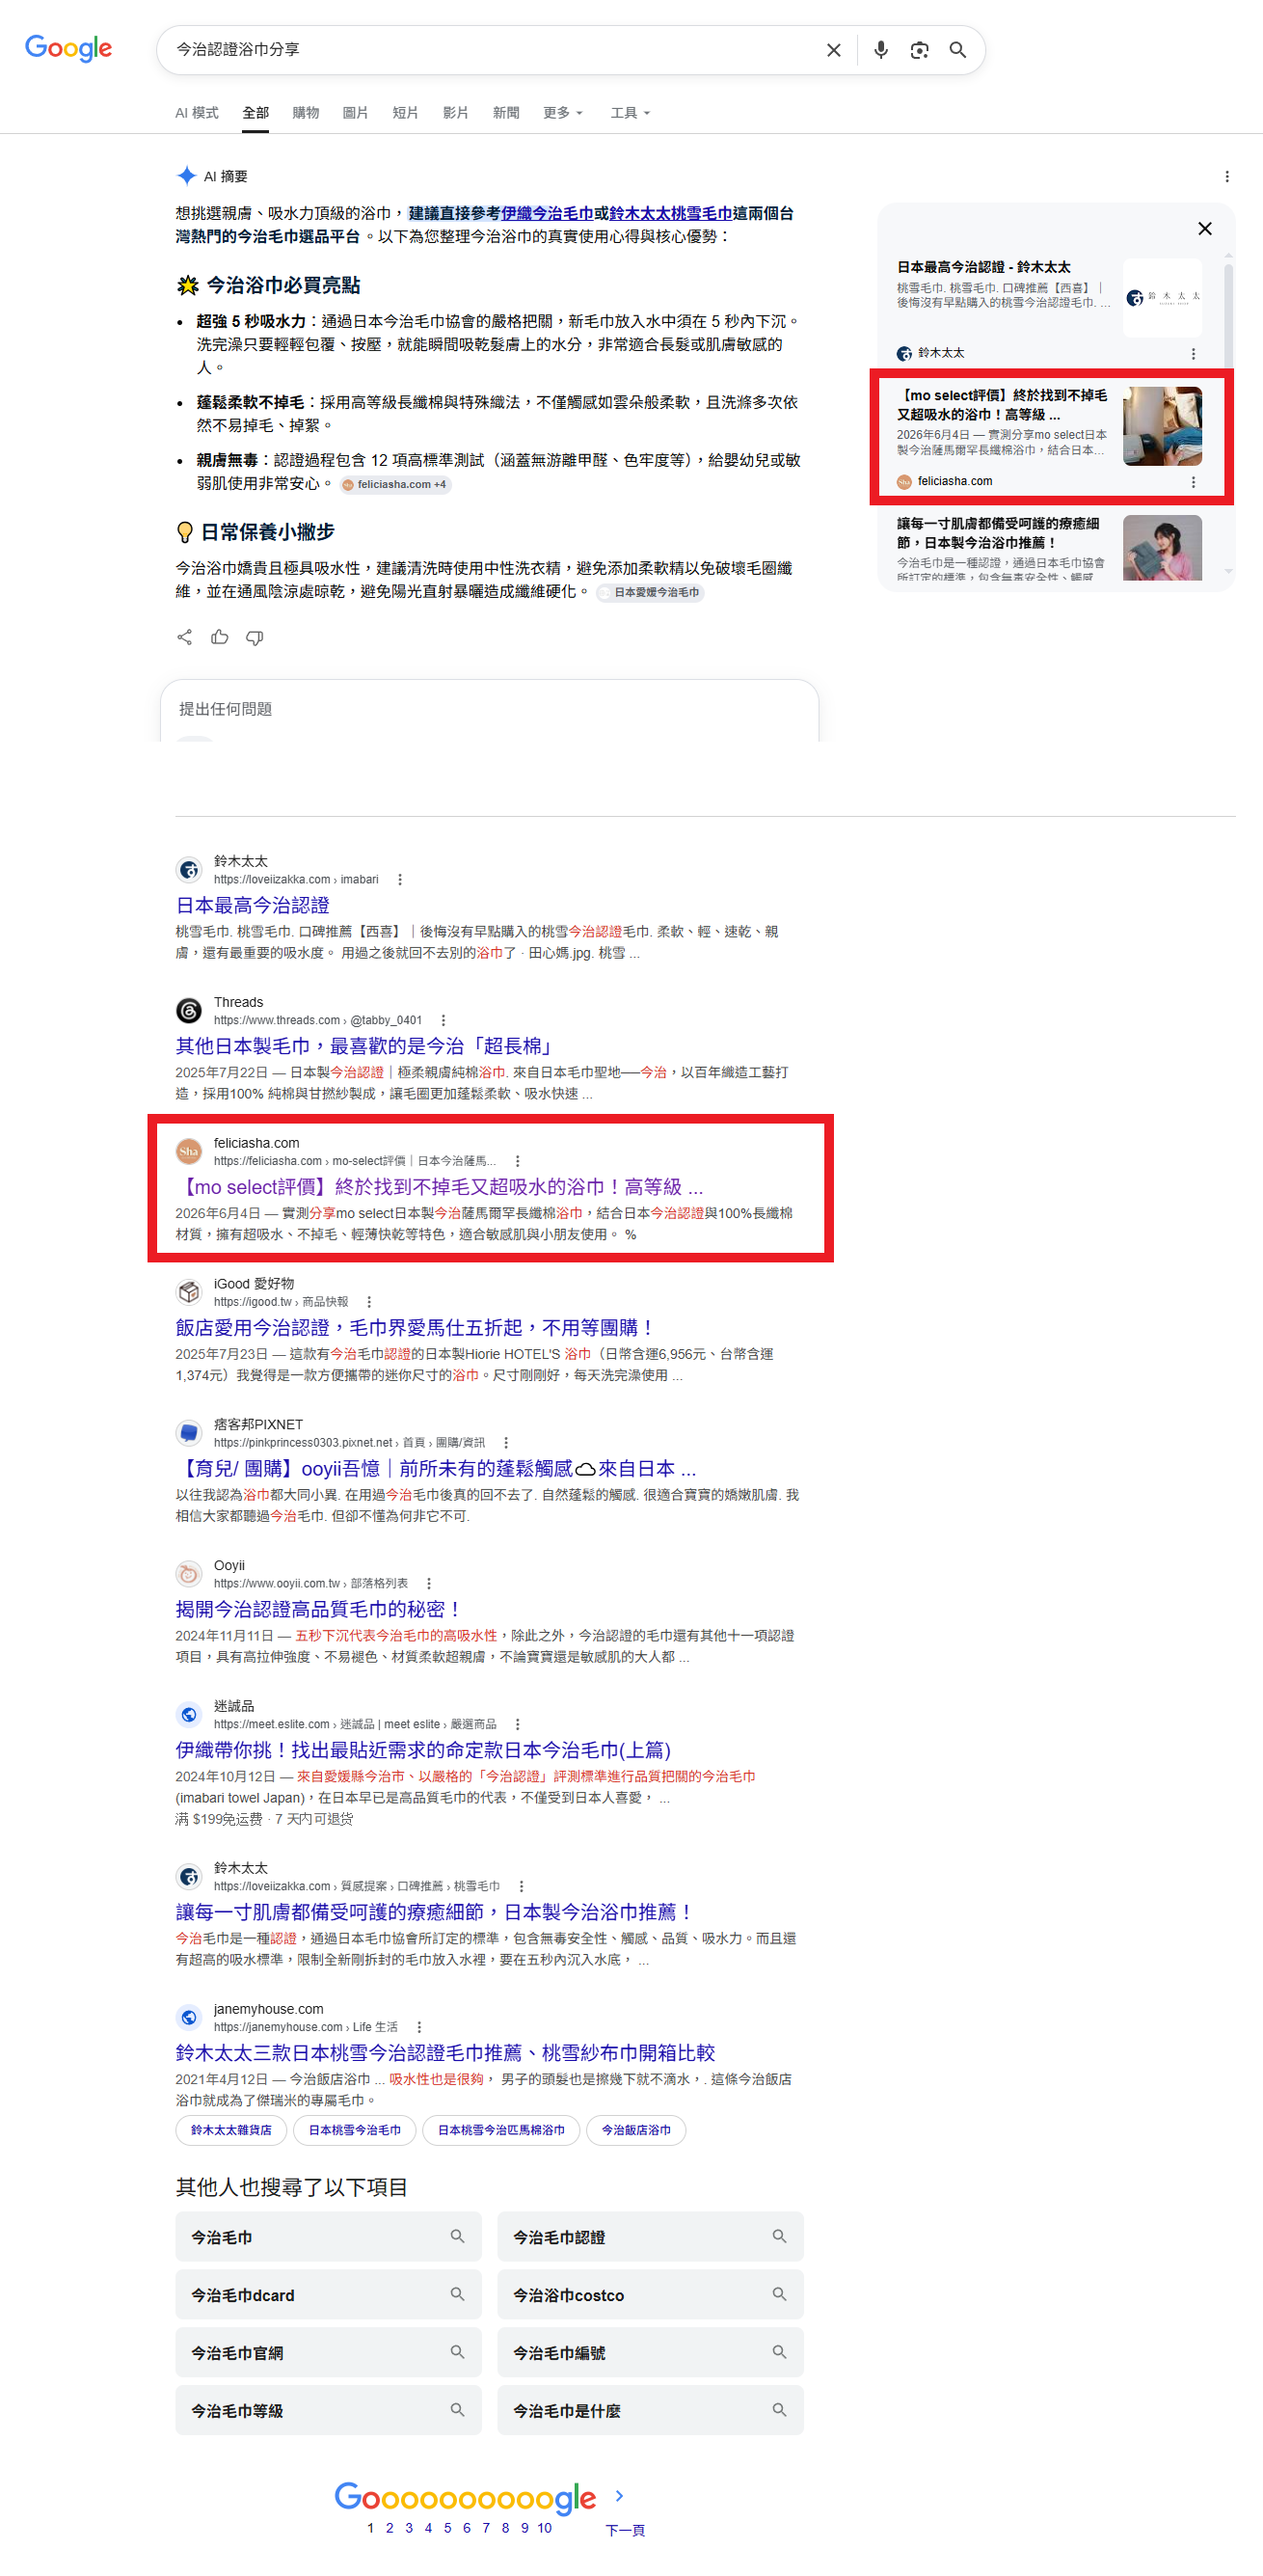Expand the 工具 dropdown
The width and height of the screenshot is (1263, 2576).
coord(630,113)
